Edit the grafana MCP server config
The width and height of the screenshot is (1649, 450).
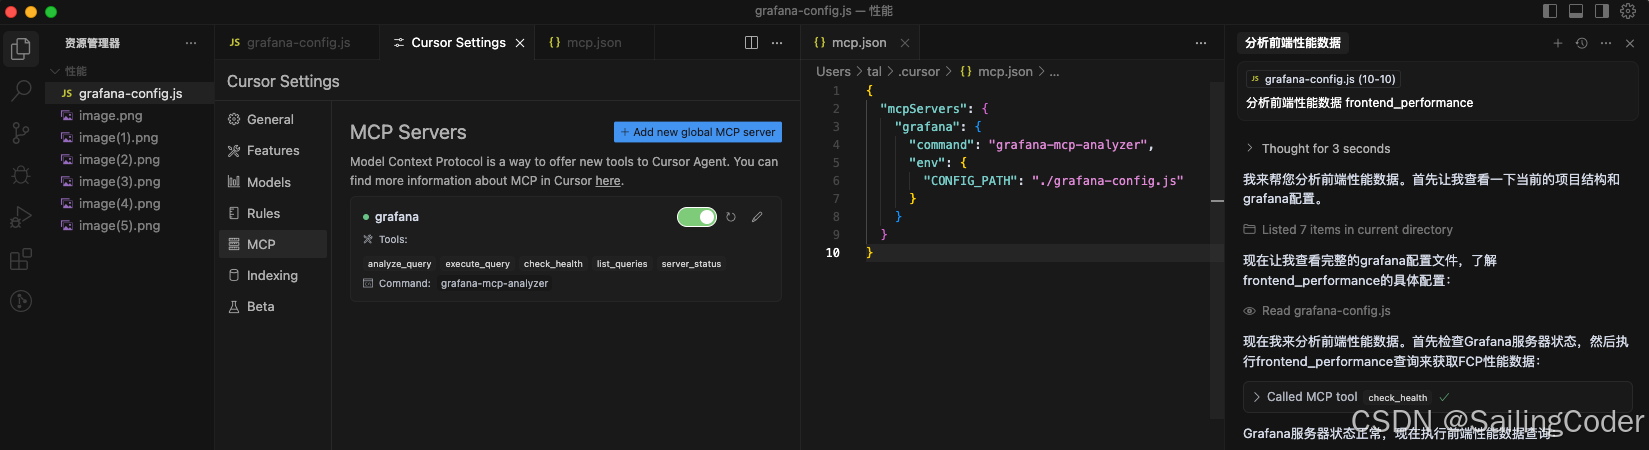(757, 217)
